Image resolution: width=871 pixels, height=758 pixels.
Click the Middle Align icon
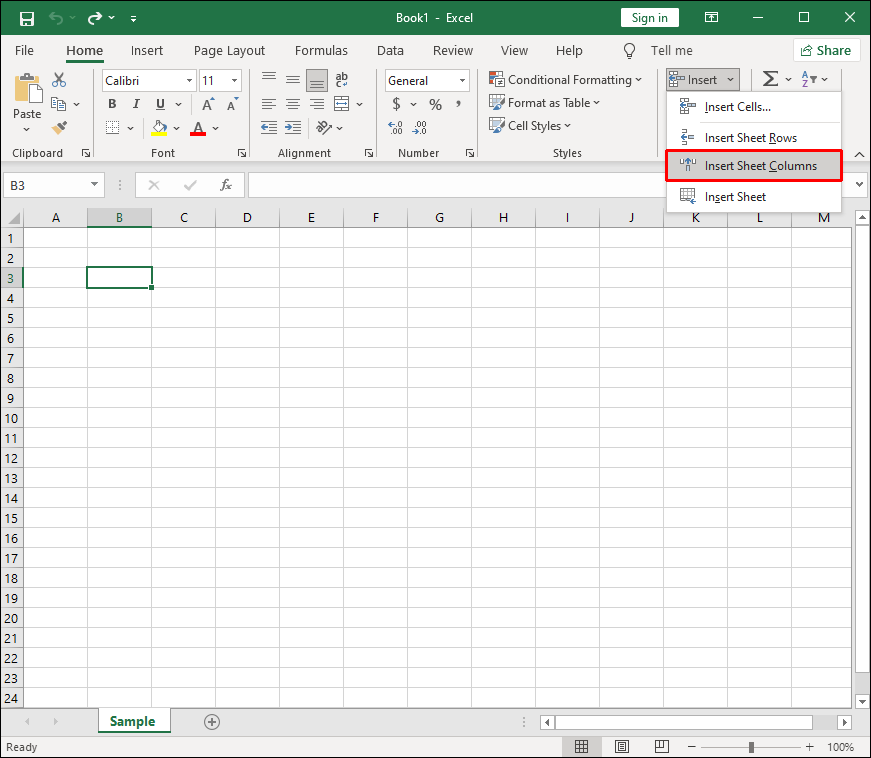pos(293,80)
